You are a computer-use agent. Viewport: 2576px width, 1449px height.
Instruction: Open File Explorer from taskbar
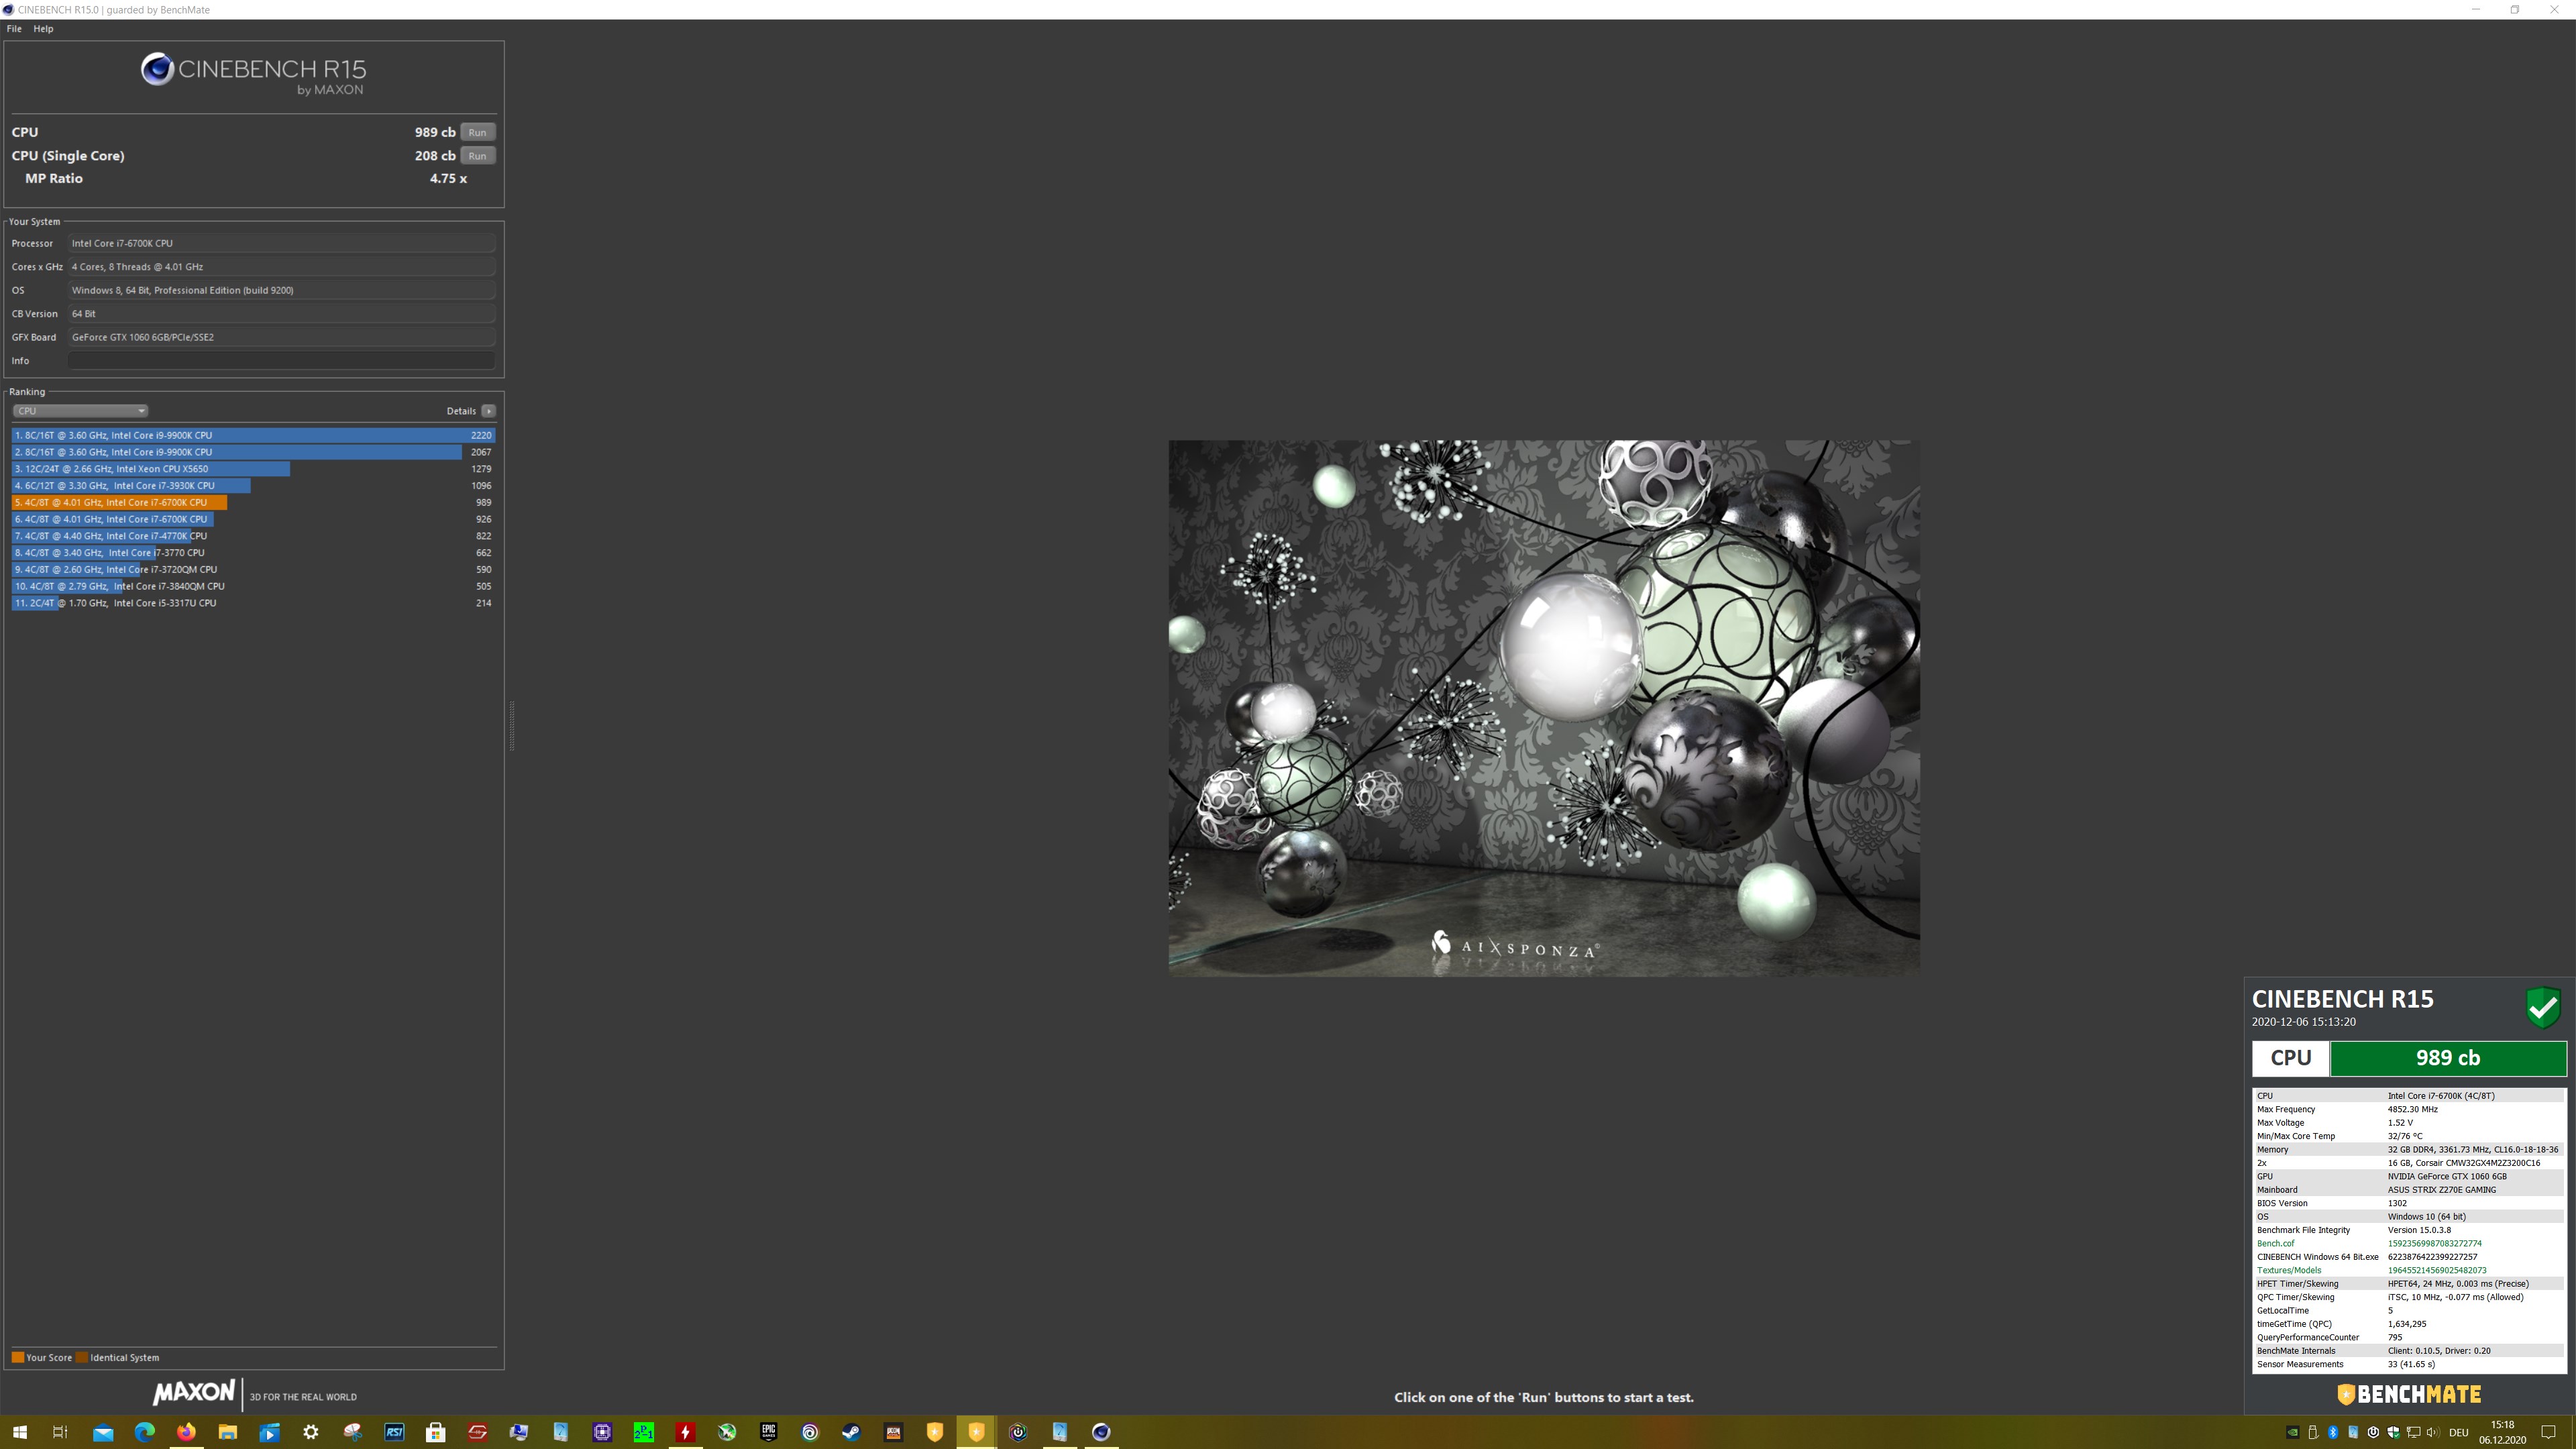pos(228,1432)
